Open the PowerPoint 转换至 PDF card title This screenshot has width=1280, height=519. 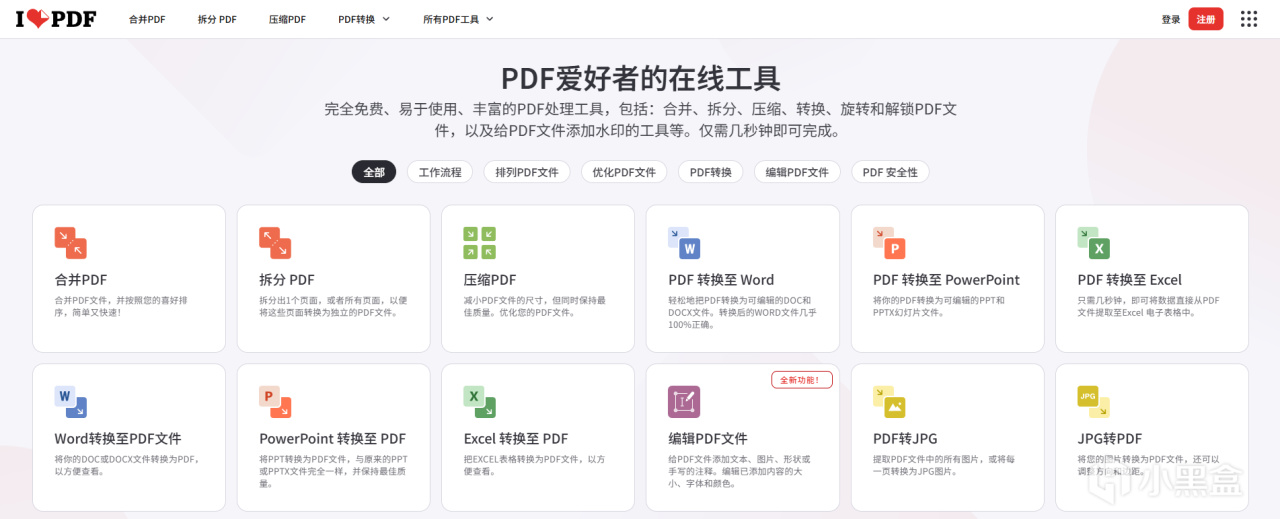point(332,439)
